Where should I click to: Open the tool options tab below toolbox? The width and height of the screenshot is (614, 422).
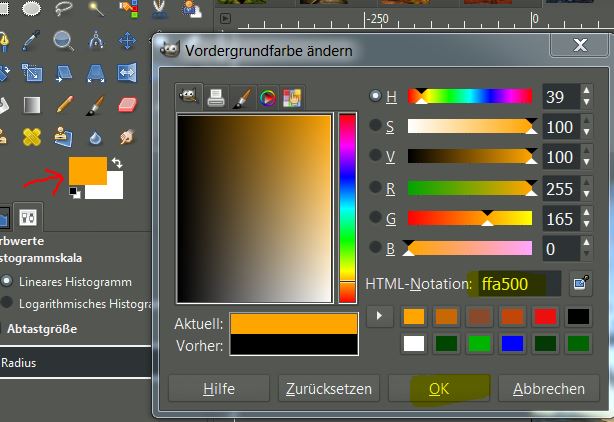(x=28, y=217)
